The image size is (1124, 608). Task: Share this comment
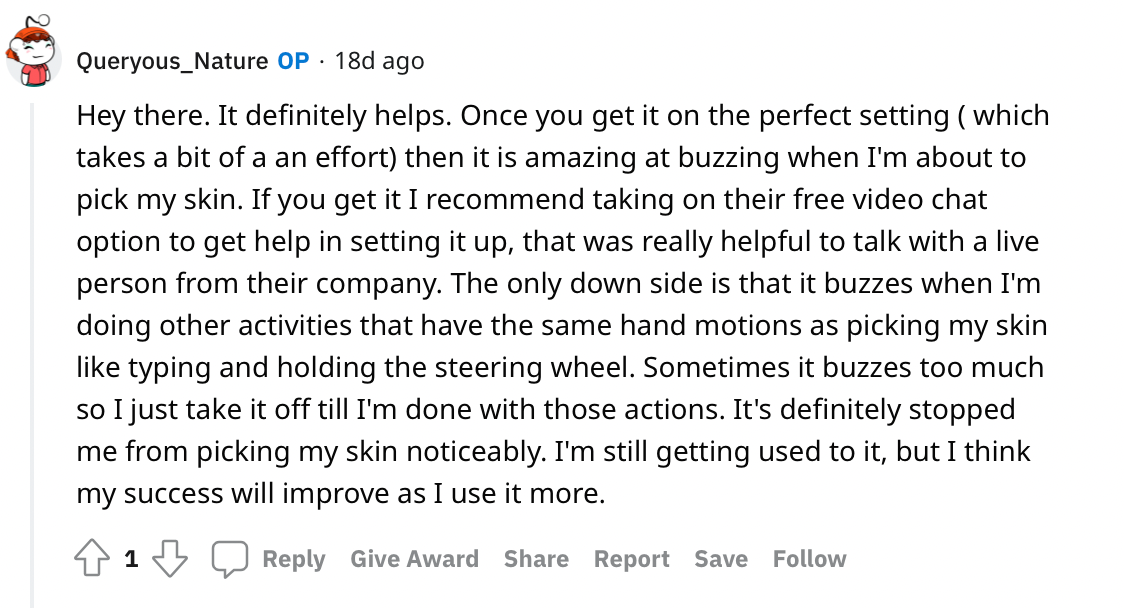click(x=536, y=559)
